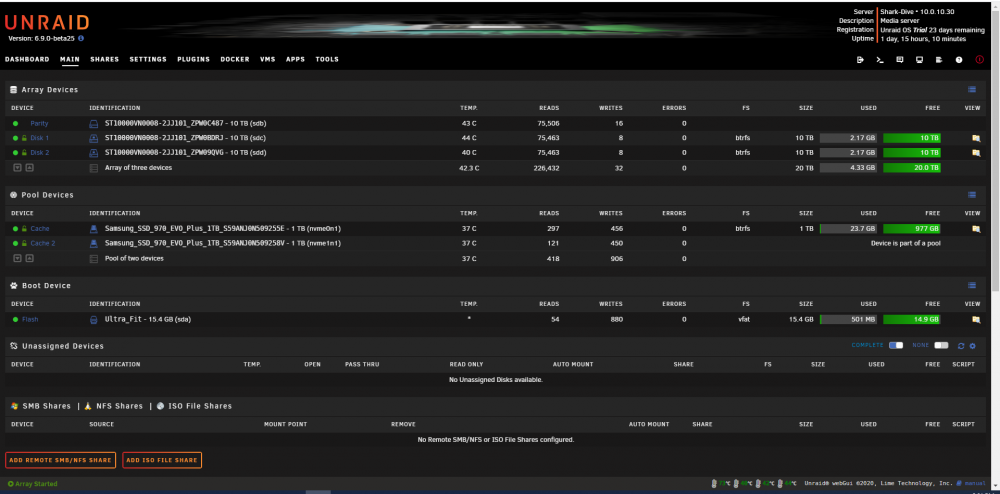Click the red alert power icon
1000x494 pixels.
click(980, 59)
